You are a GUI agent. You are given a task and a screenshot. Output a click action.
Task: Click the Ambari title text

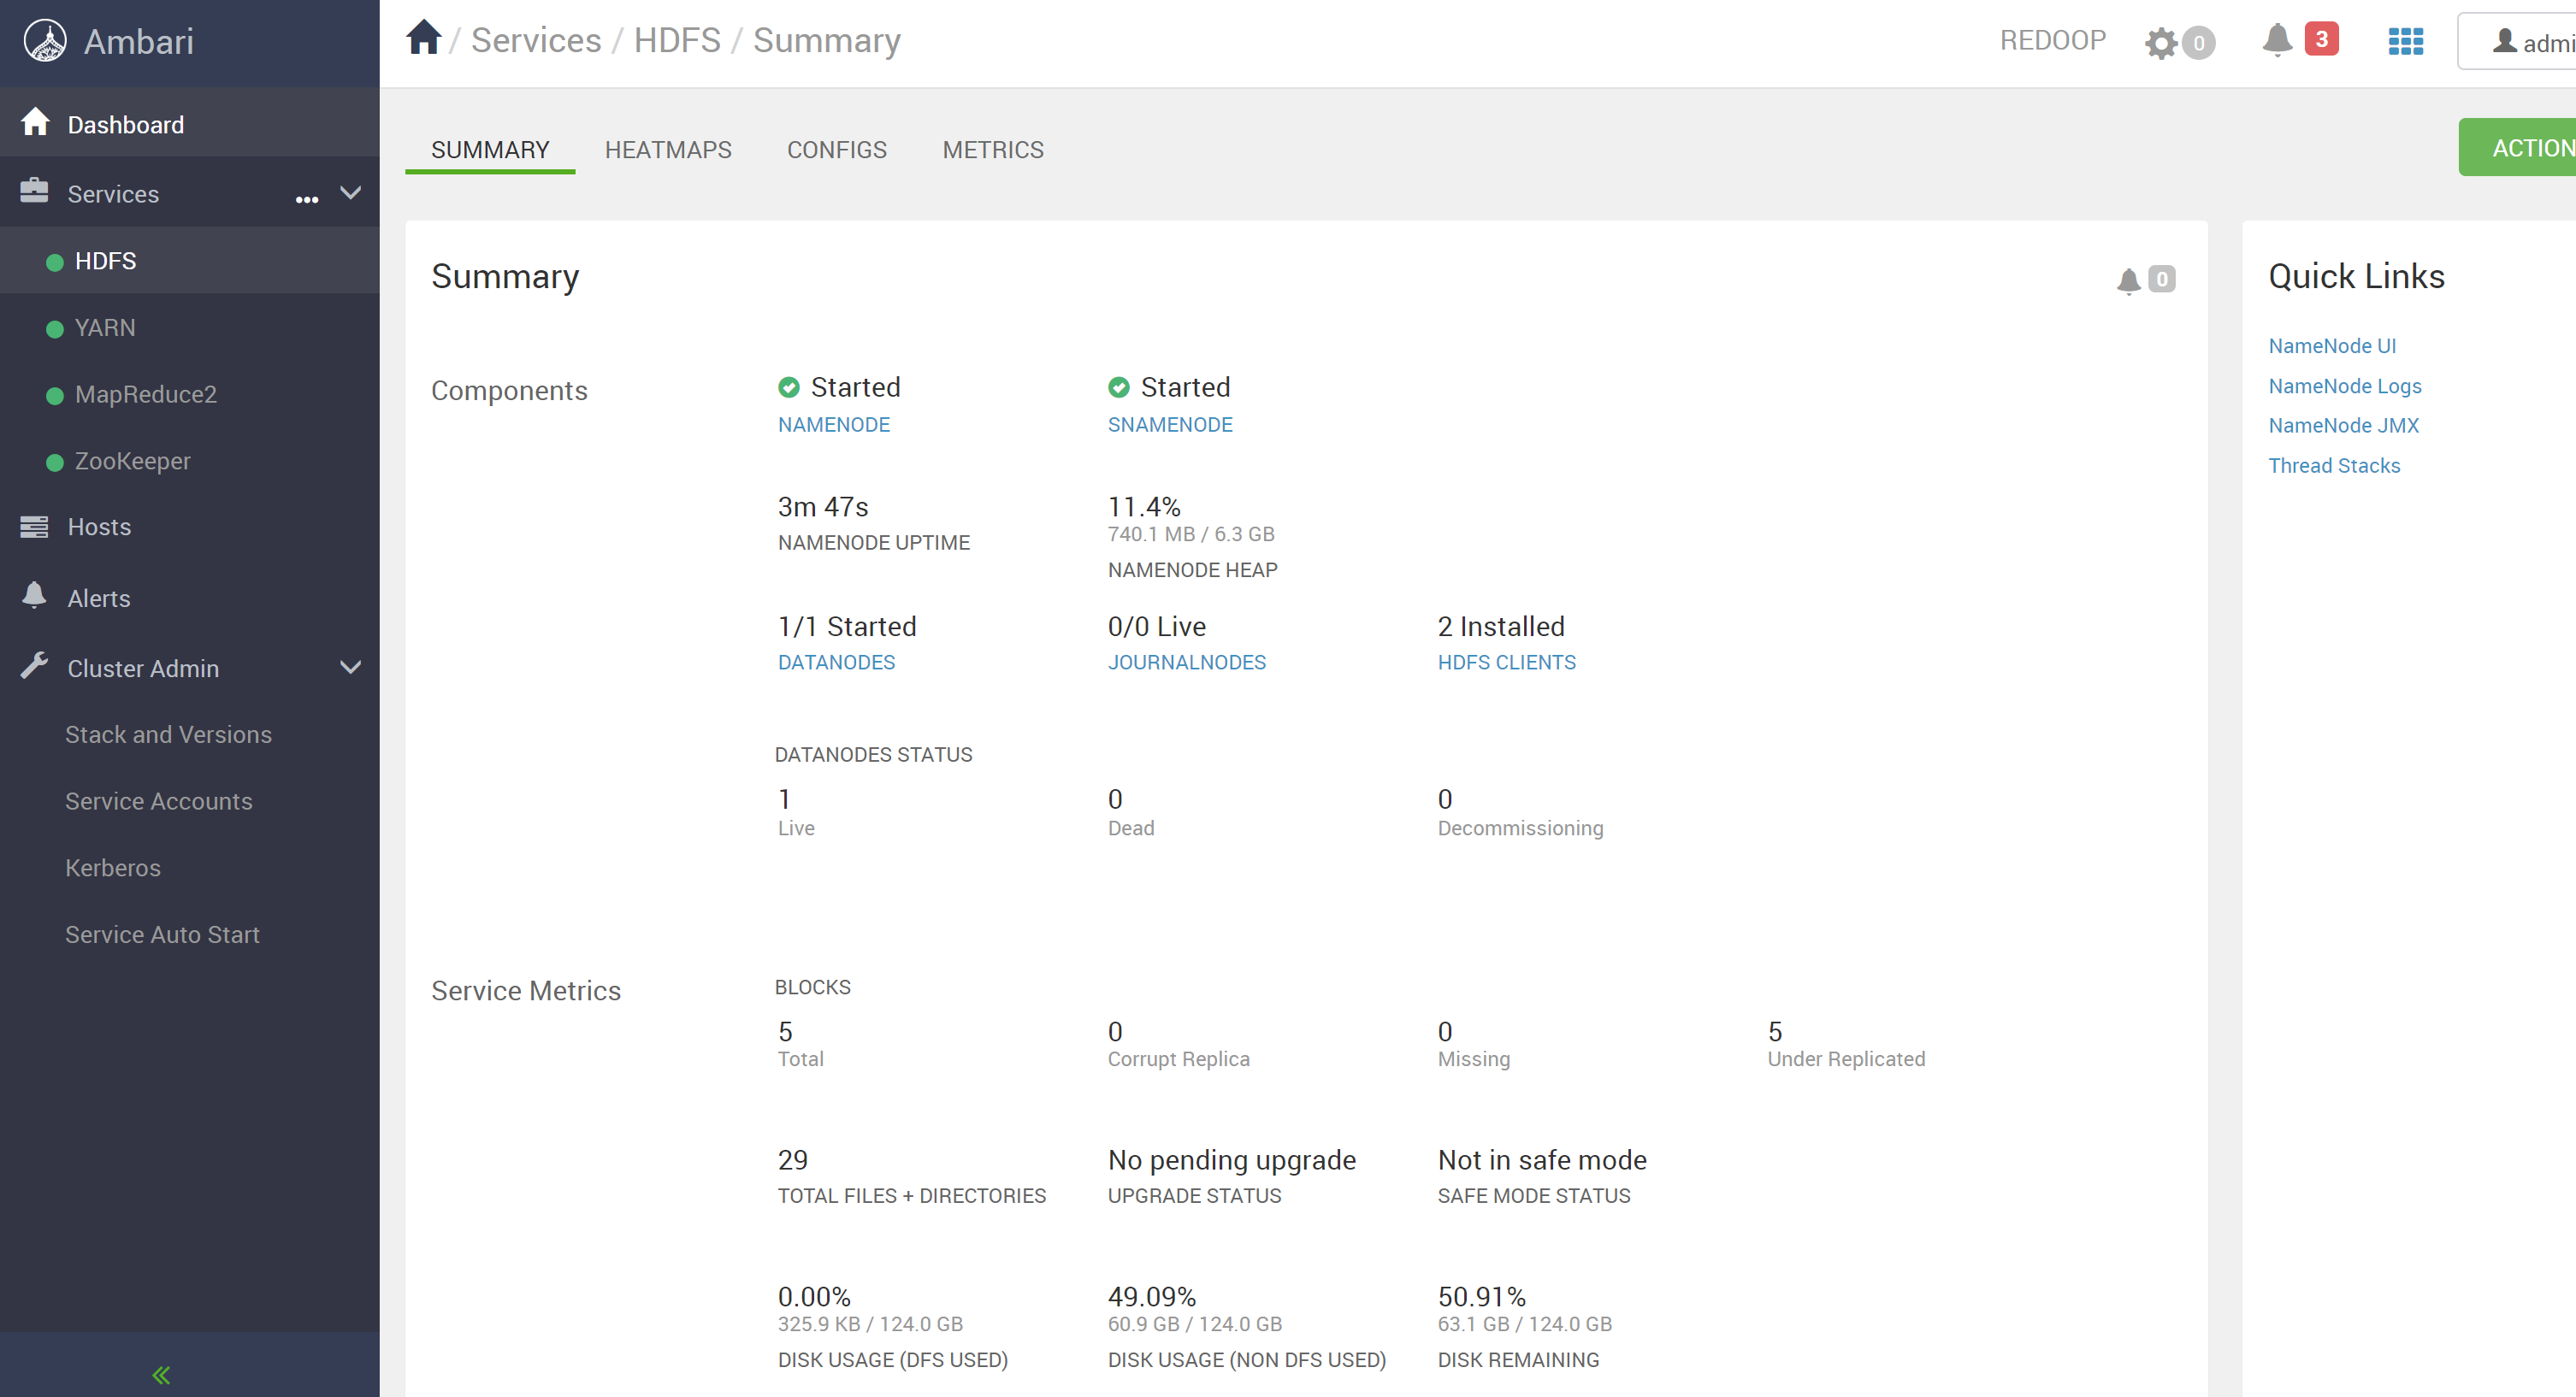(139, 41)
